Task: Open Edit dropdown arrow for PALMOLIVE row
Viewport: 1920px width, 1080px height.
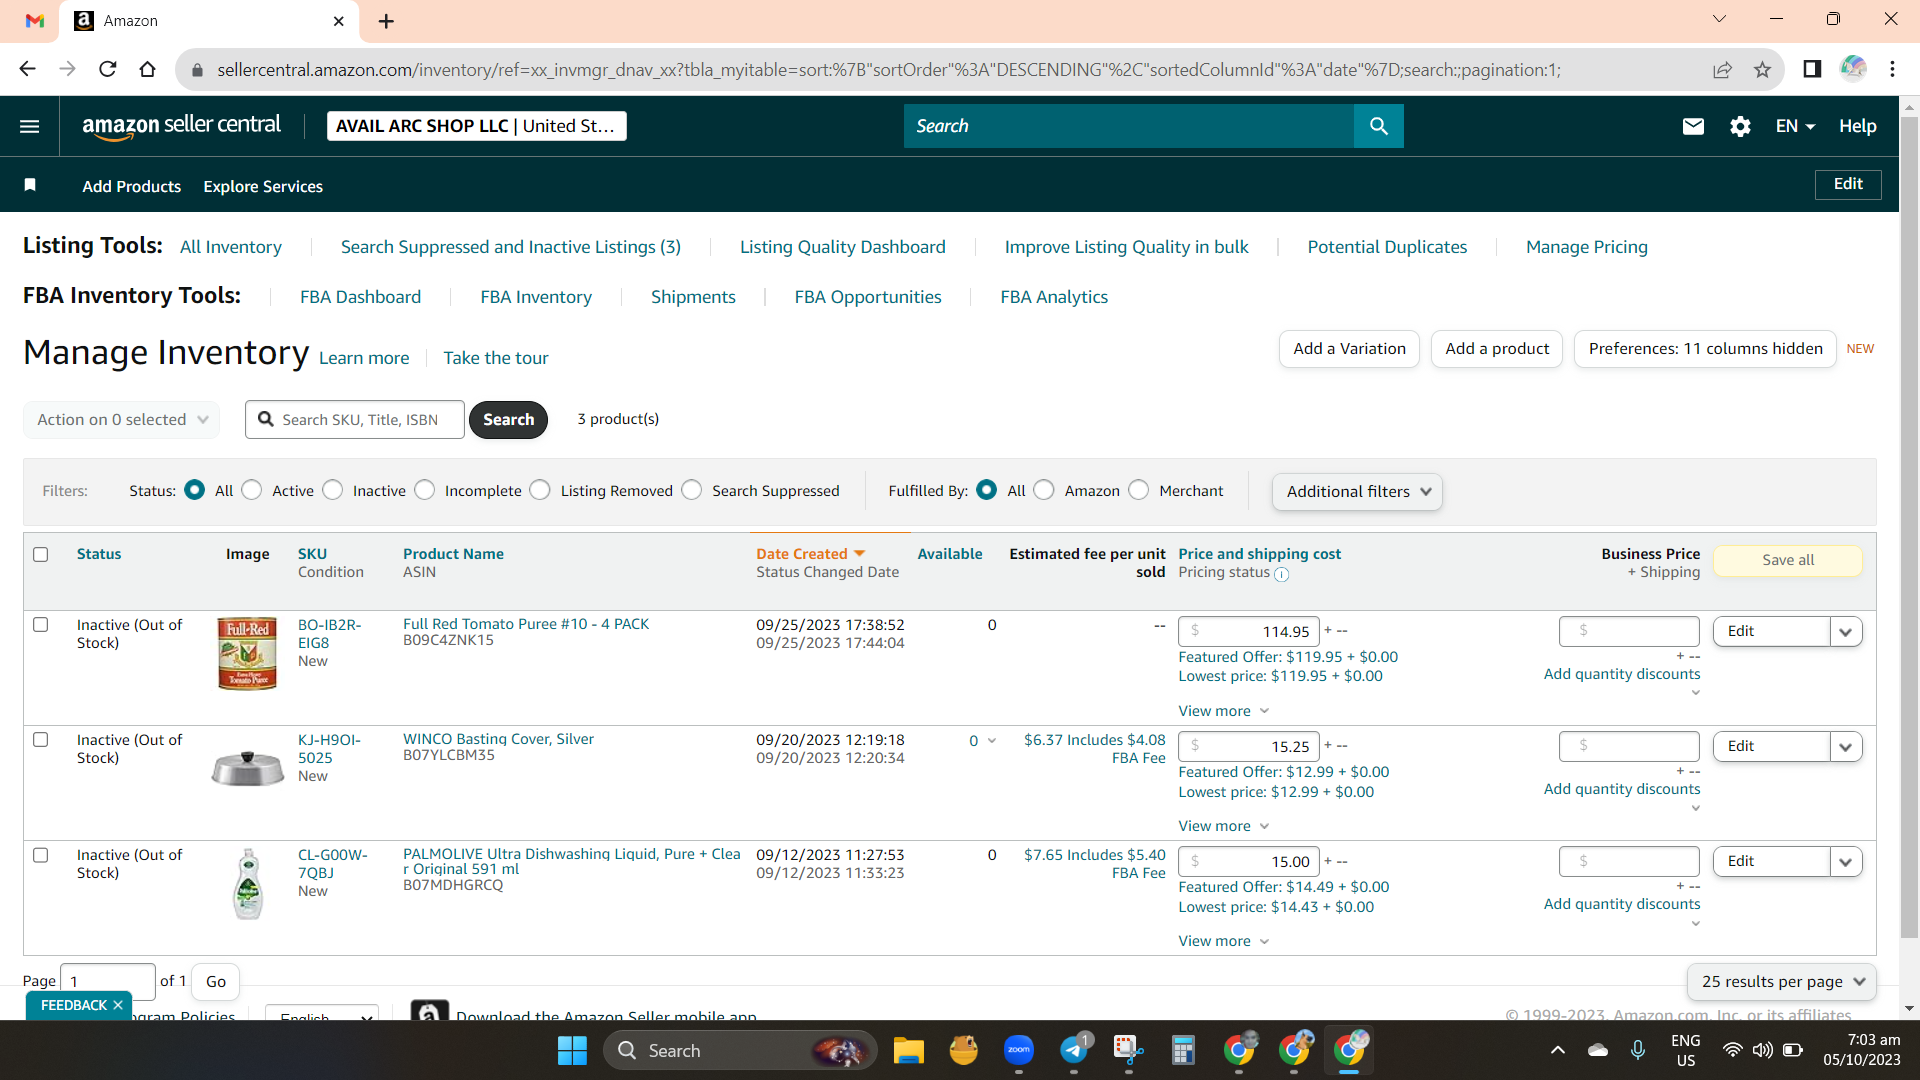Action: click(x=1846, y=862)
